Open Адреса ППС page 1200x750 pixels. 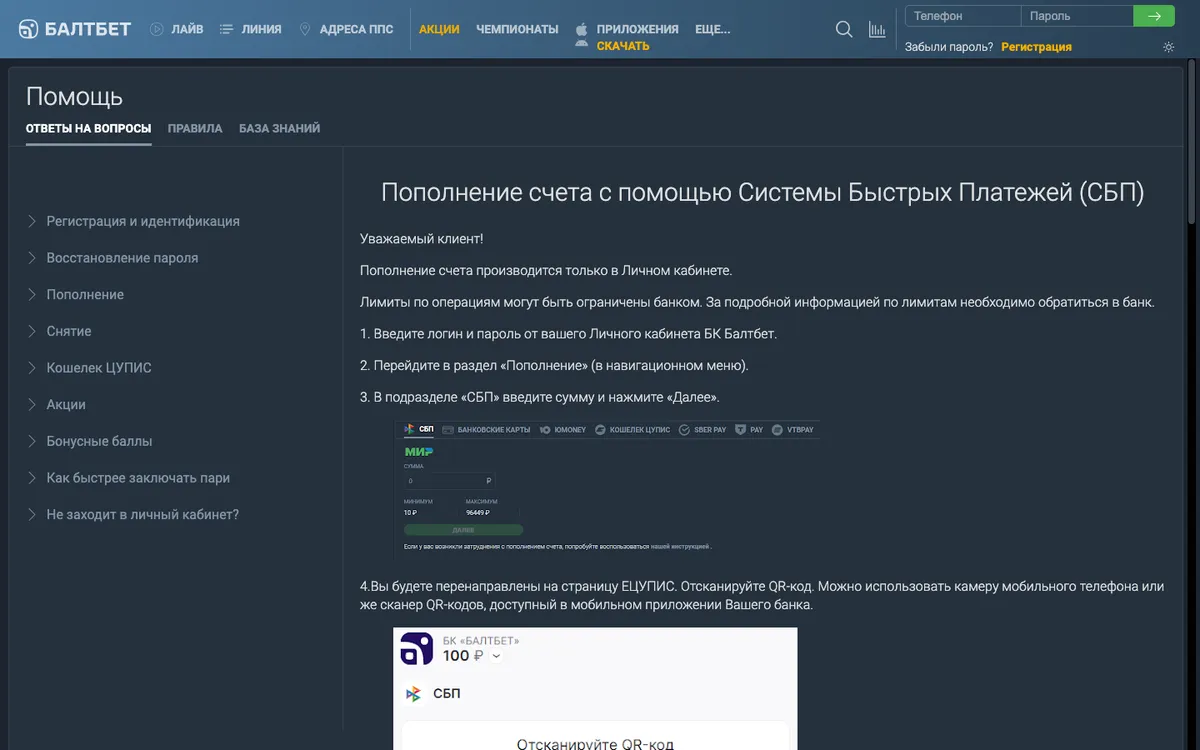pyautogui.click(x=346, y=29)
